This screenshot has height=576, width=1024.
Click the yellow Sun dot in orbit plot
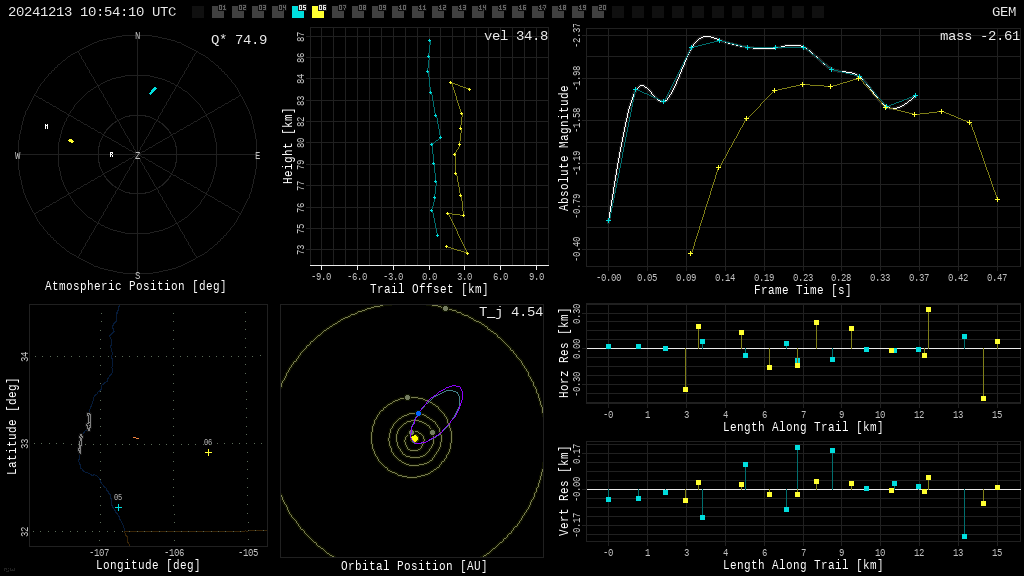tap(415, 438)
